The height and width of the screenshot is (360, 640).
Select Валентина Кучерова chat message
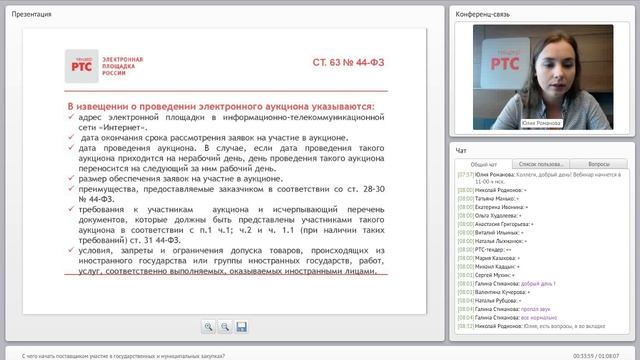pos(494,292)
